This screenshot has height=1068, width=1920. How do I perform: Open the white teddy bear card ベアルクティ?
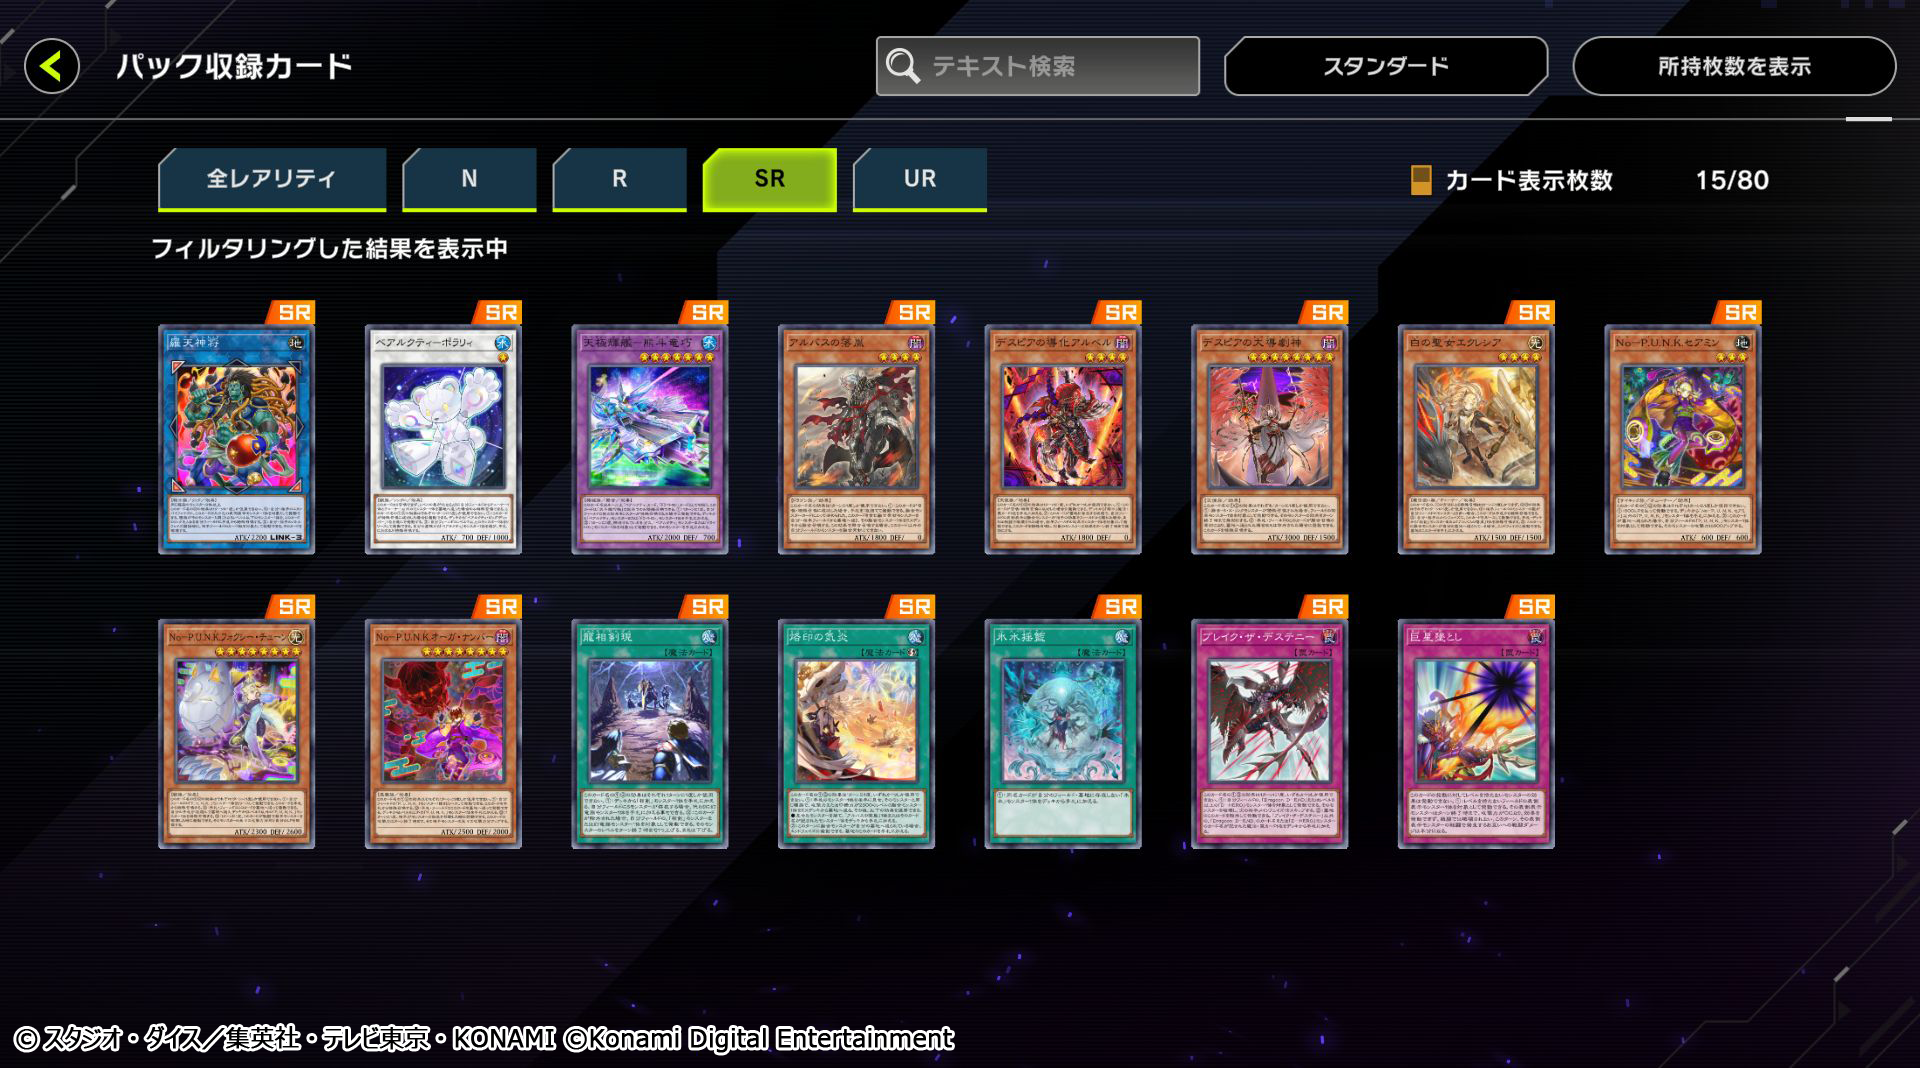pyautogui.click(x=443, y=439)
